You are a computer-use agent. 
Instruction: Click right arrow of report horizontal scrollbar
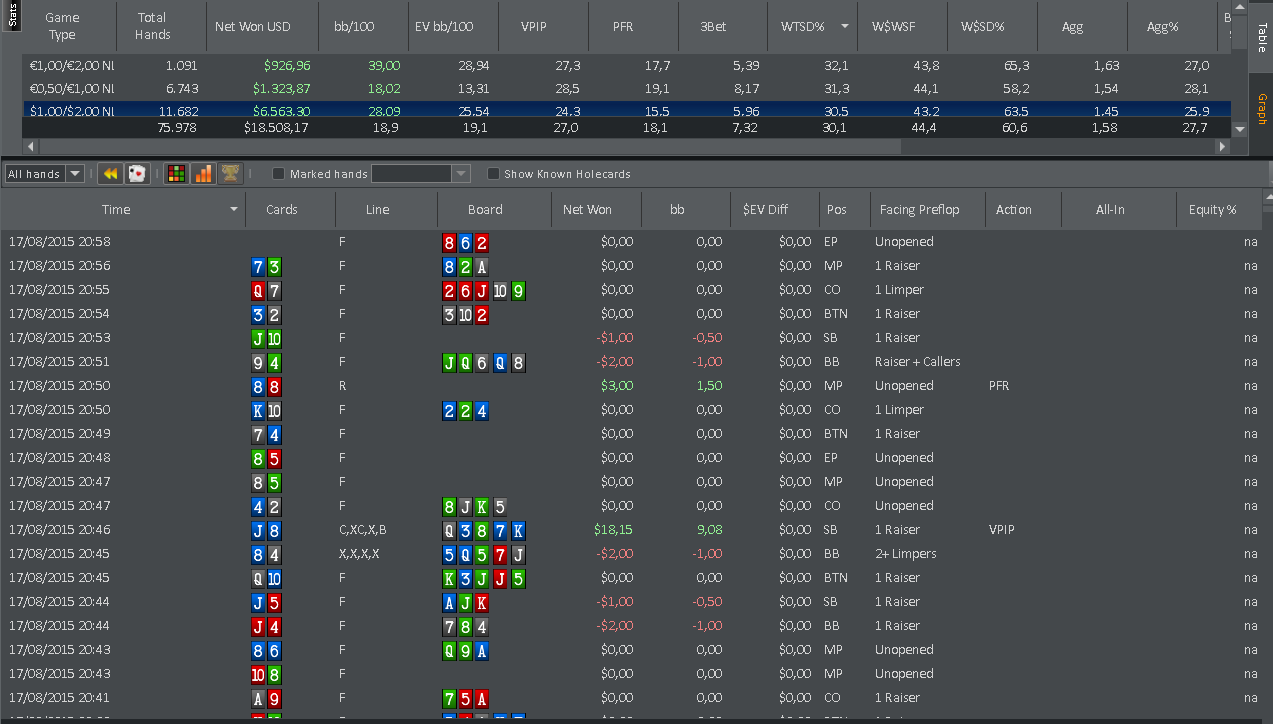1221,147
